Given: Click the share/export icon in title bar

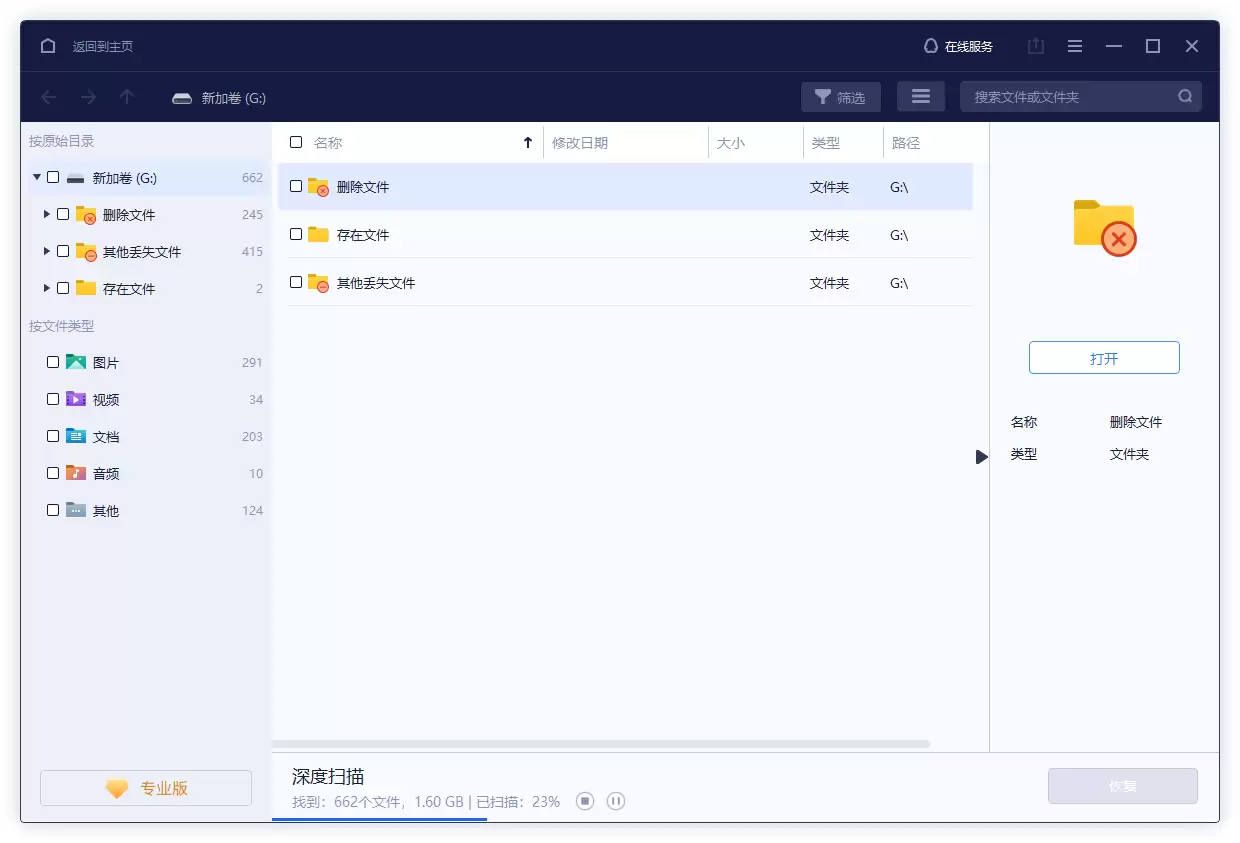Looking at the screenshot, I should pyautogui.click(x=1036, y=46).
